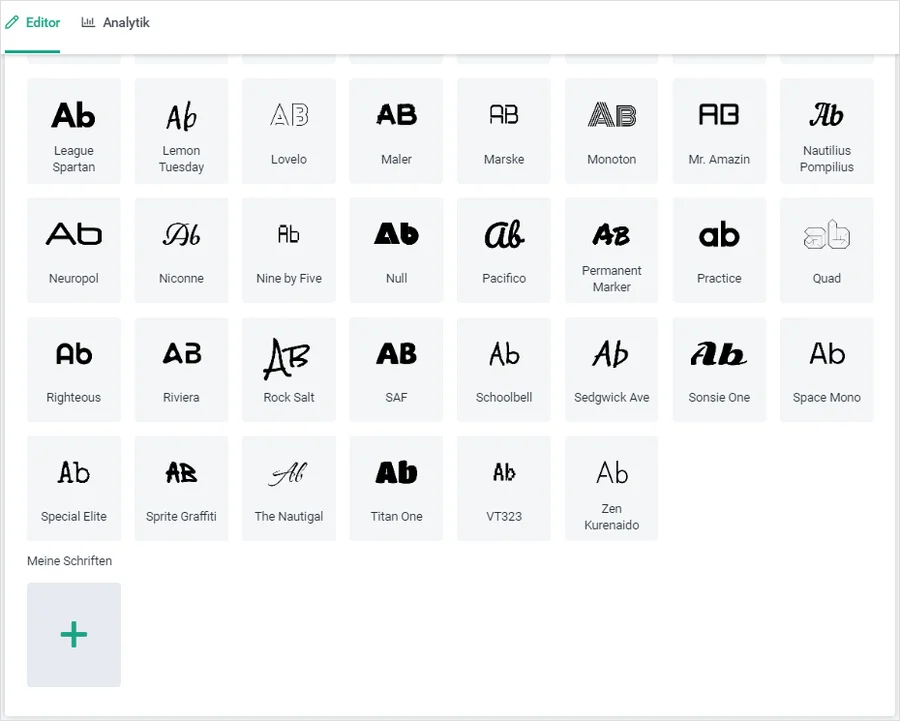Select the Nautilius Pompilius font
This screenshot has width=900, height=721.
click(826, 131)
